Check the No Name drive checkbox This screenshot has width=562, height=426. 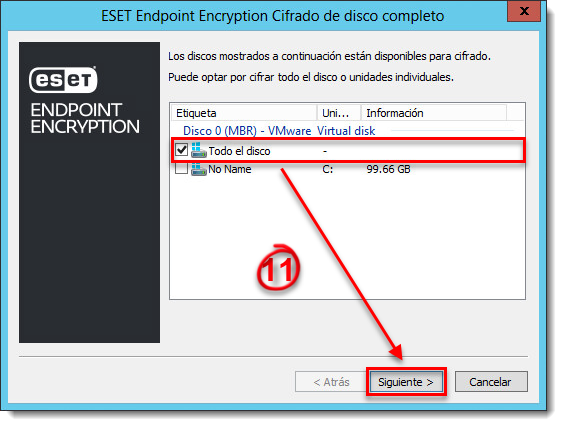click(x=181, y=168)
